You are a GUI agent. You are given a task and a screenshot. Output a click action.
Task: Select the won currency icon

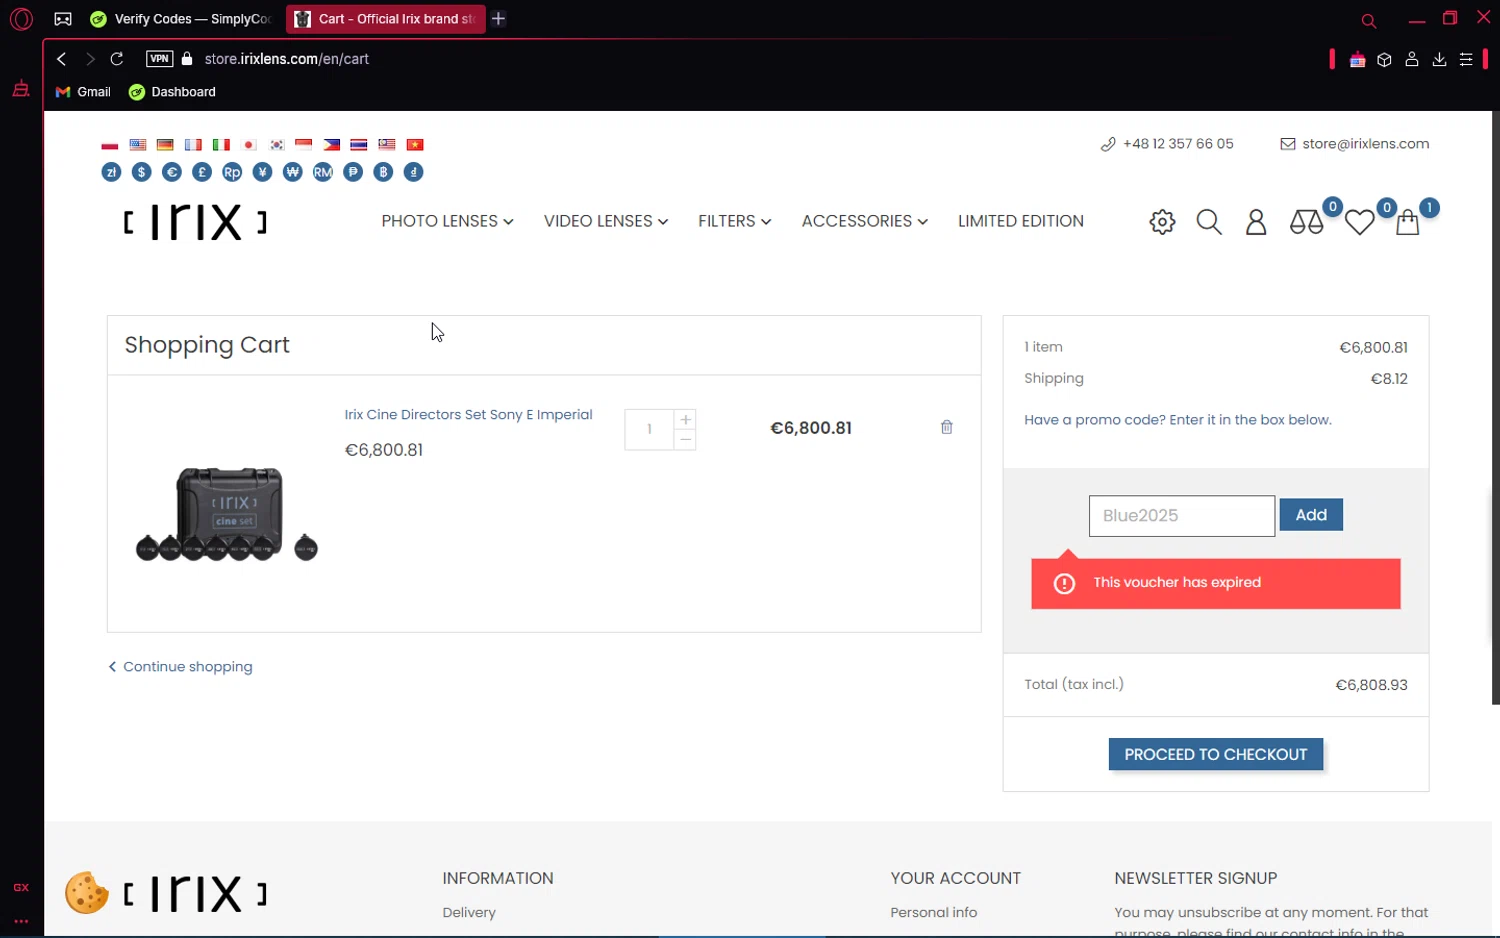292,172
